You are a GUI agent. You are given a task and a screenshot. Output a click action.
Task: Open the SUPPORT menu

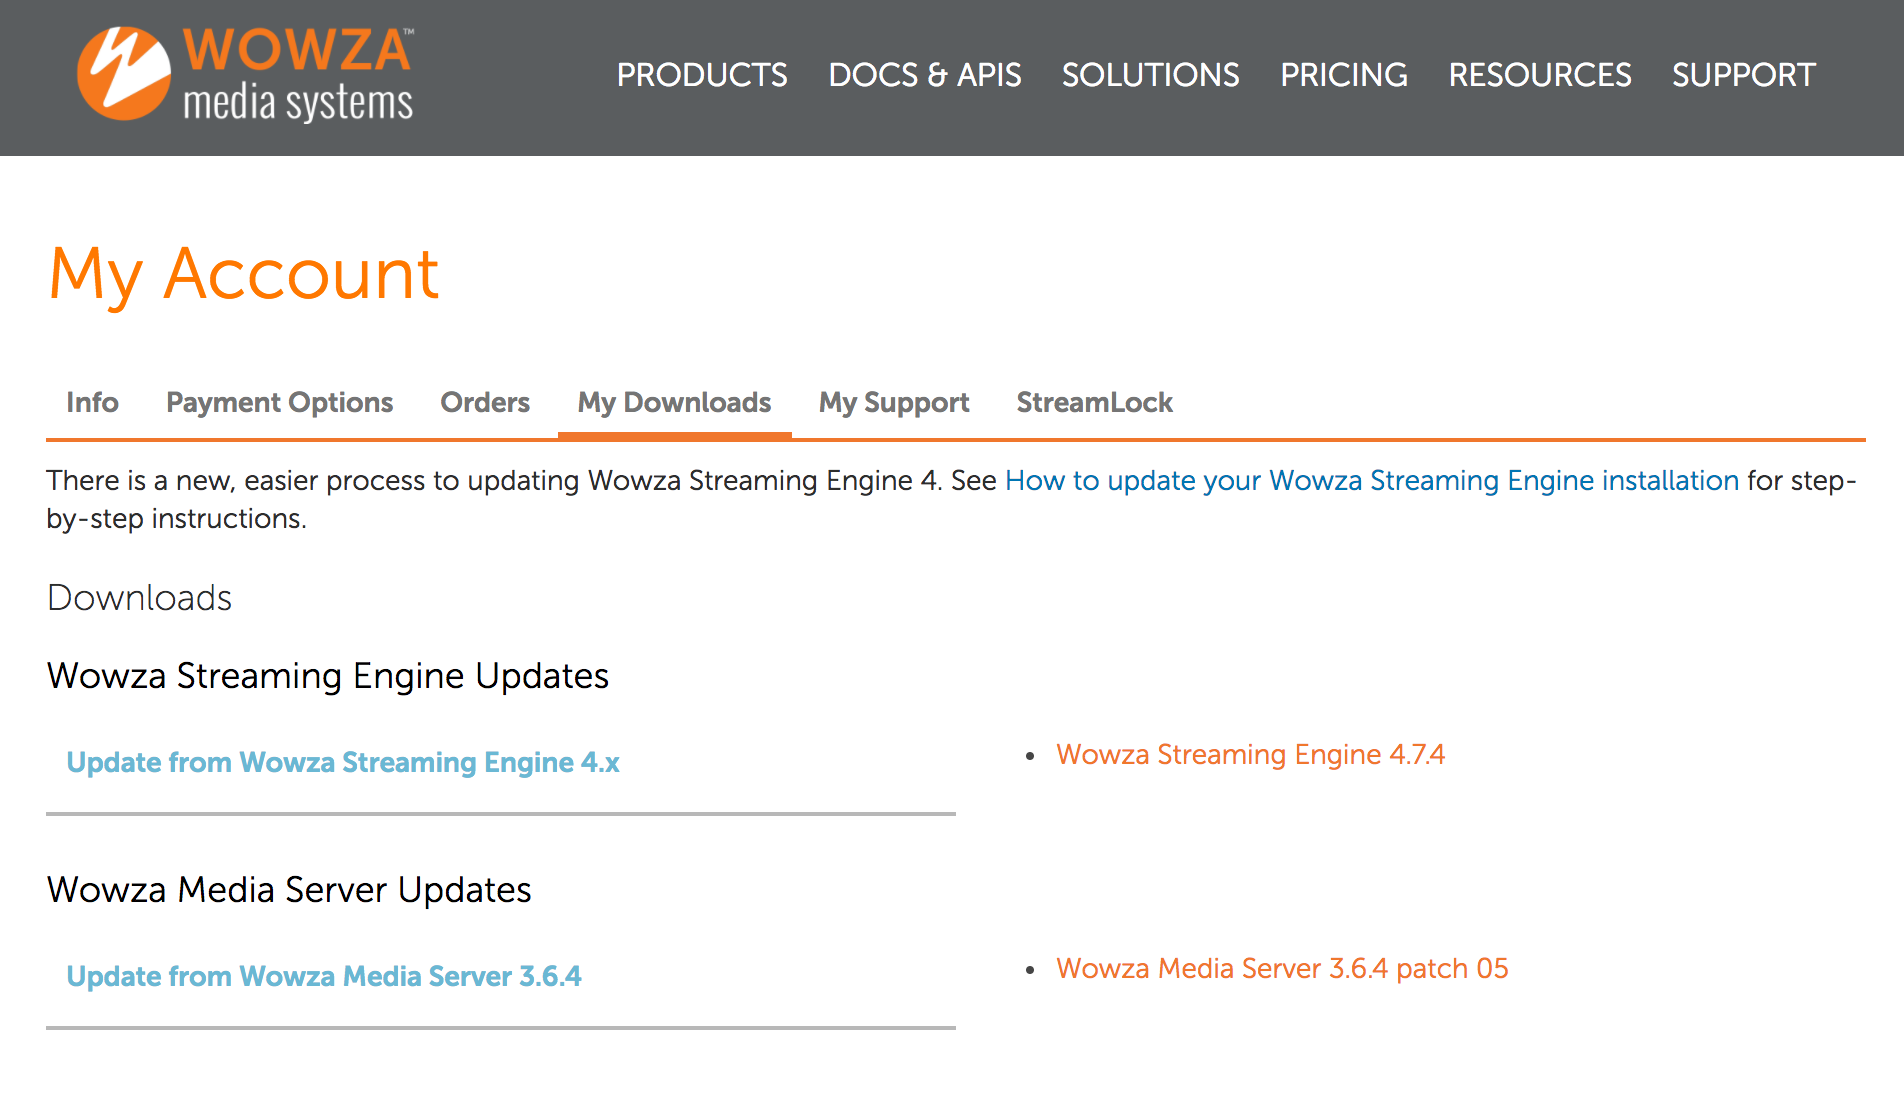coord(1744,75)
